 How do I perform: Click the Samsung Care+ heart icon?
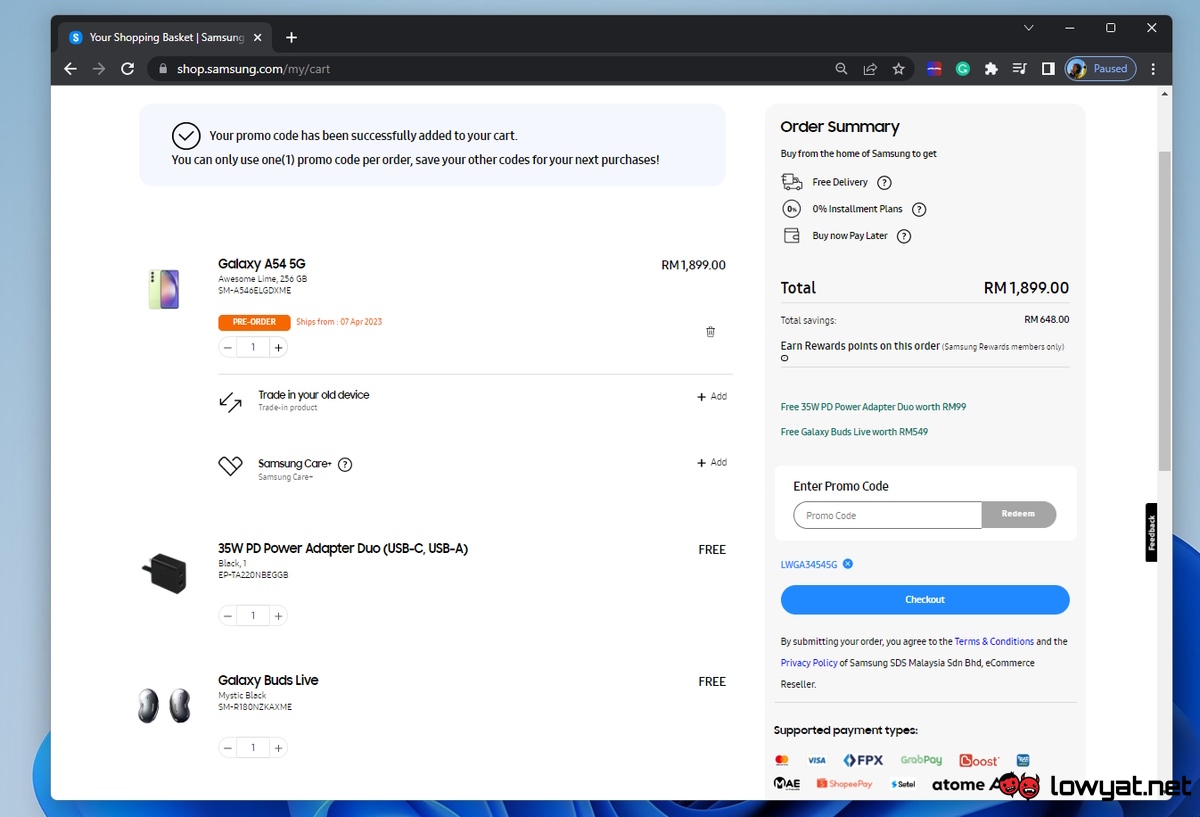230,466
